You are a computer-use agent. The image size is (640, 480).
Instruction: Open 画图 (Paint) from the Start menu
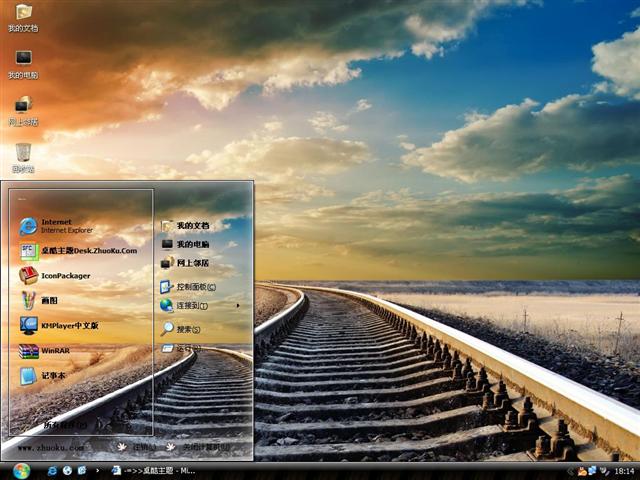48,300
